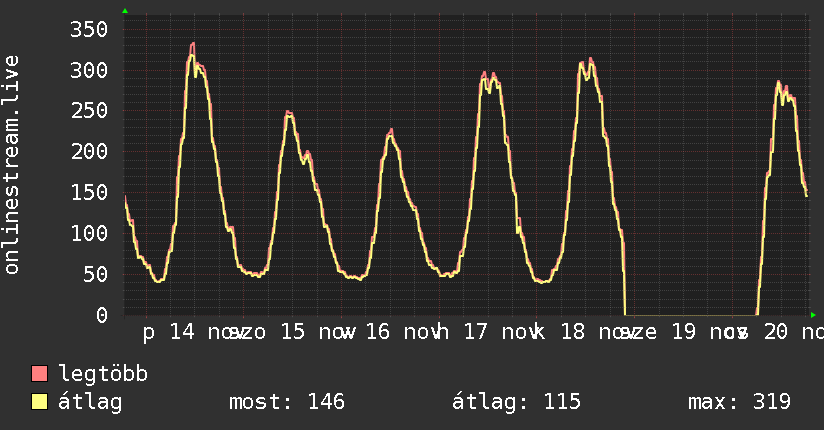Click the 350 label on the y-axis
824x430 pixels.
[x=87, y=29]
